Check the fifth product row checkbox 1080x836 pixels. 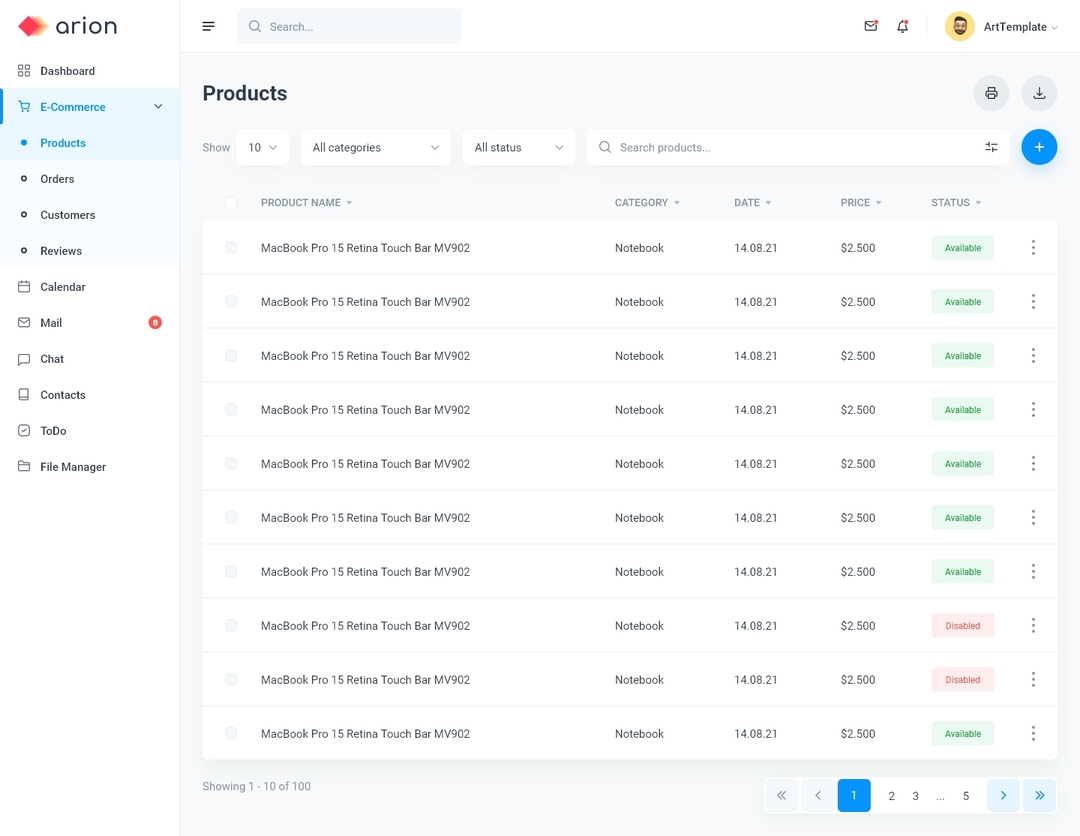[x=231, y=463]
